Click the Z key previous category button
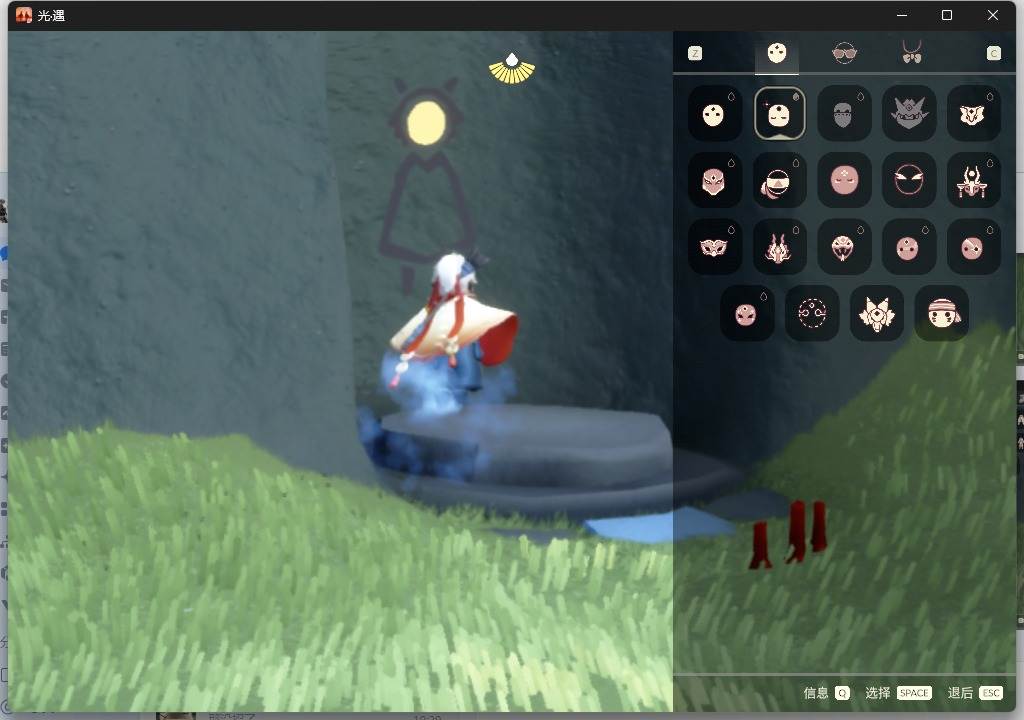 (696, 53)
